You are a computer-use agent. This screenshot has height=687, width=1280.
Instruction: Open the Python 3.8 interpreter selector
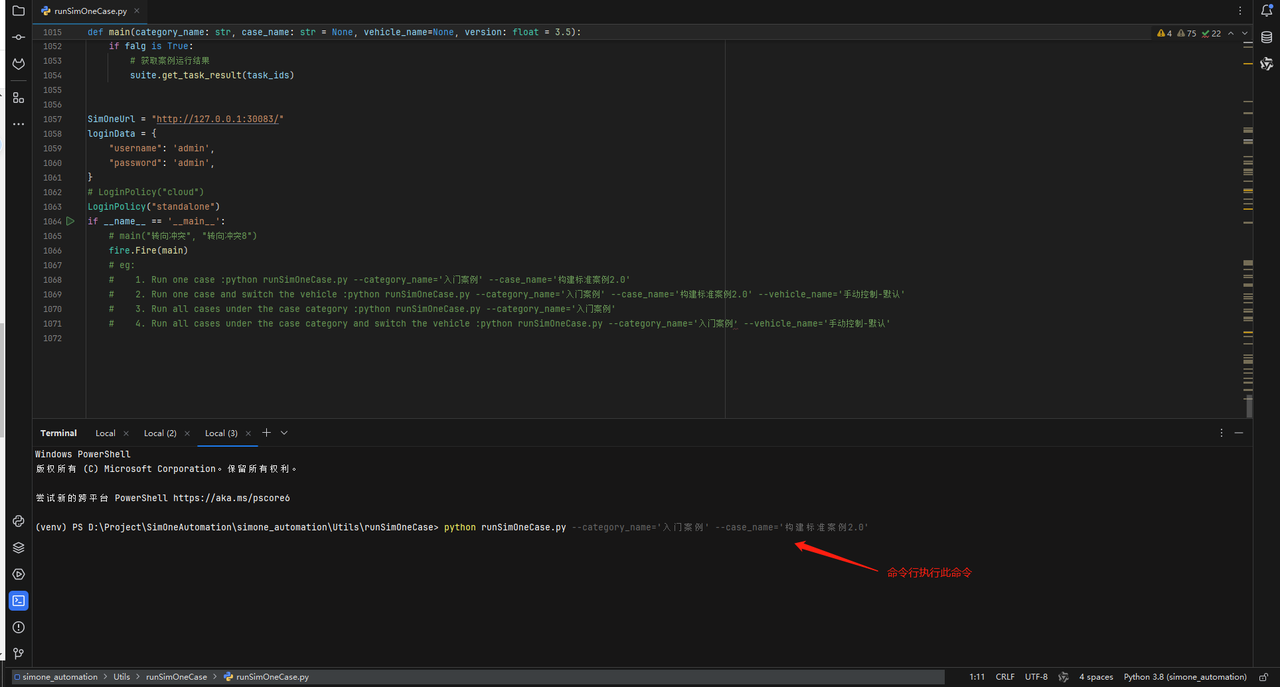coord(1185,677)
